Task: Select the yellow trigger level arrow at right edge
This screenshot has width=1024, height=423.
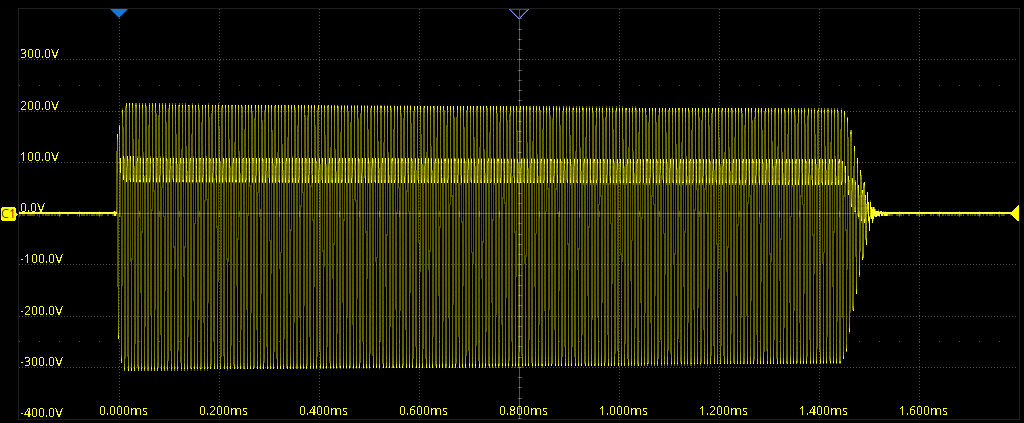Action: point(1015,212)
